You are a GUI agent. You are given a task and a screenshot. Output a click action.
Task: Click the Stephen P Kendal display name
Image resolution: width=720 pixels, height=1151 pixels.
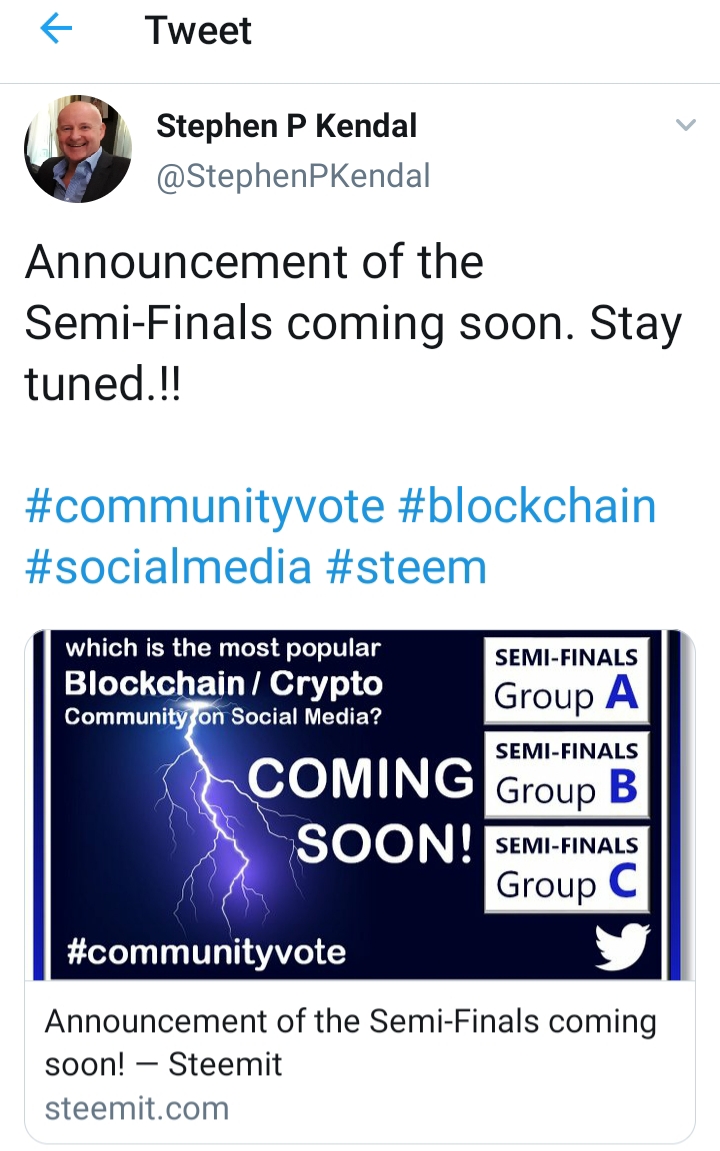click(x=286, y=126)
